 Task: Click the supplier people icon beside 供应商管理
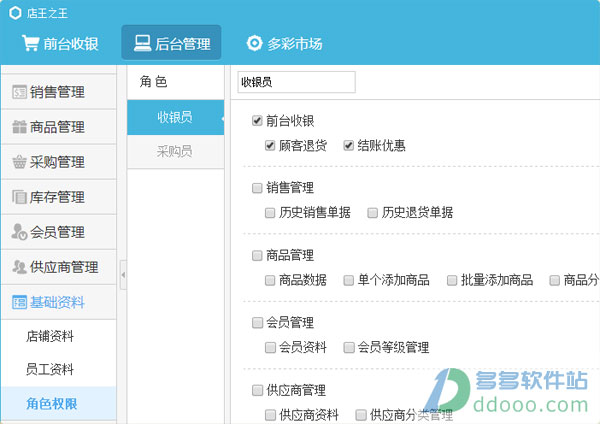[19, 267]
